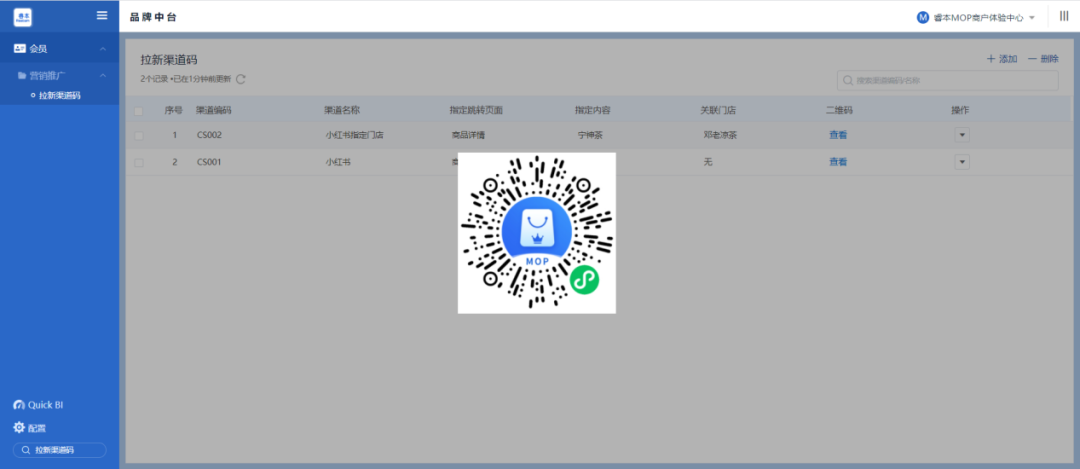Click the sidebar 拉新渠道码 search input
The height and width of the screenshot is (469, 1080).
(x=60, y=450)
